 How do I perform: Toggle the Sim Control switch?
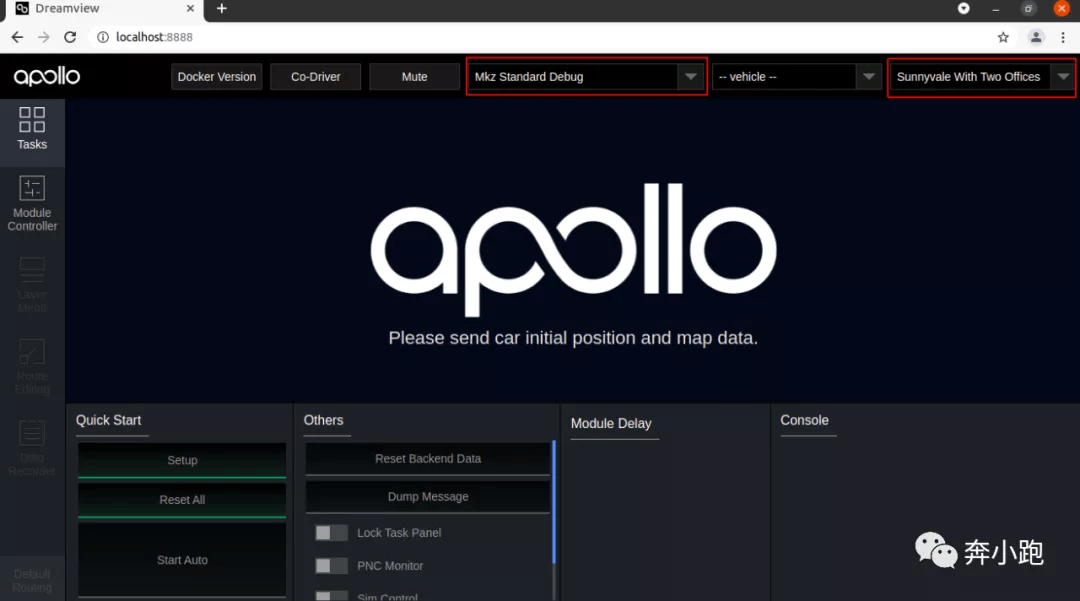[331, 596]
